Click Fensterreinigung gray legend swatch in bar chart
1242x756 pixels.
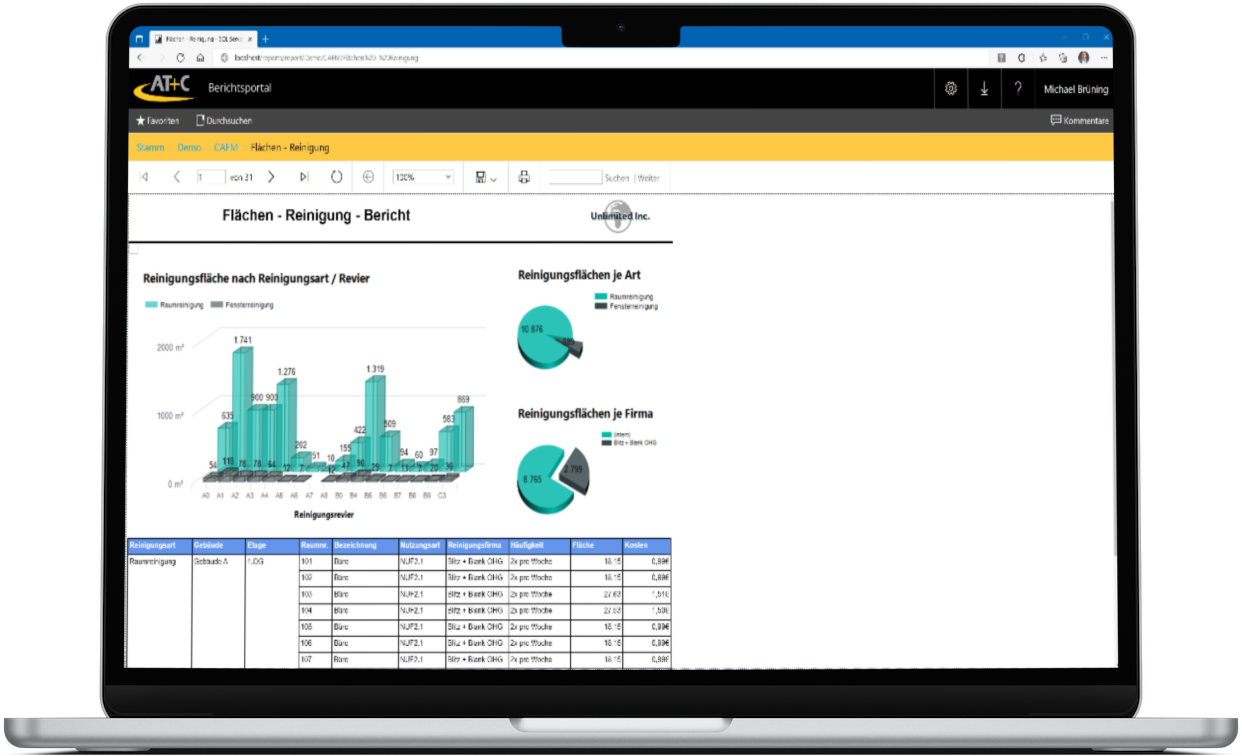(x=217, y=304)
